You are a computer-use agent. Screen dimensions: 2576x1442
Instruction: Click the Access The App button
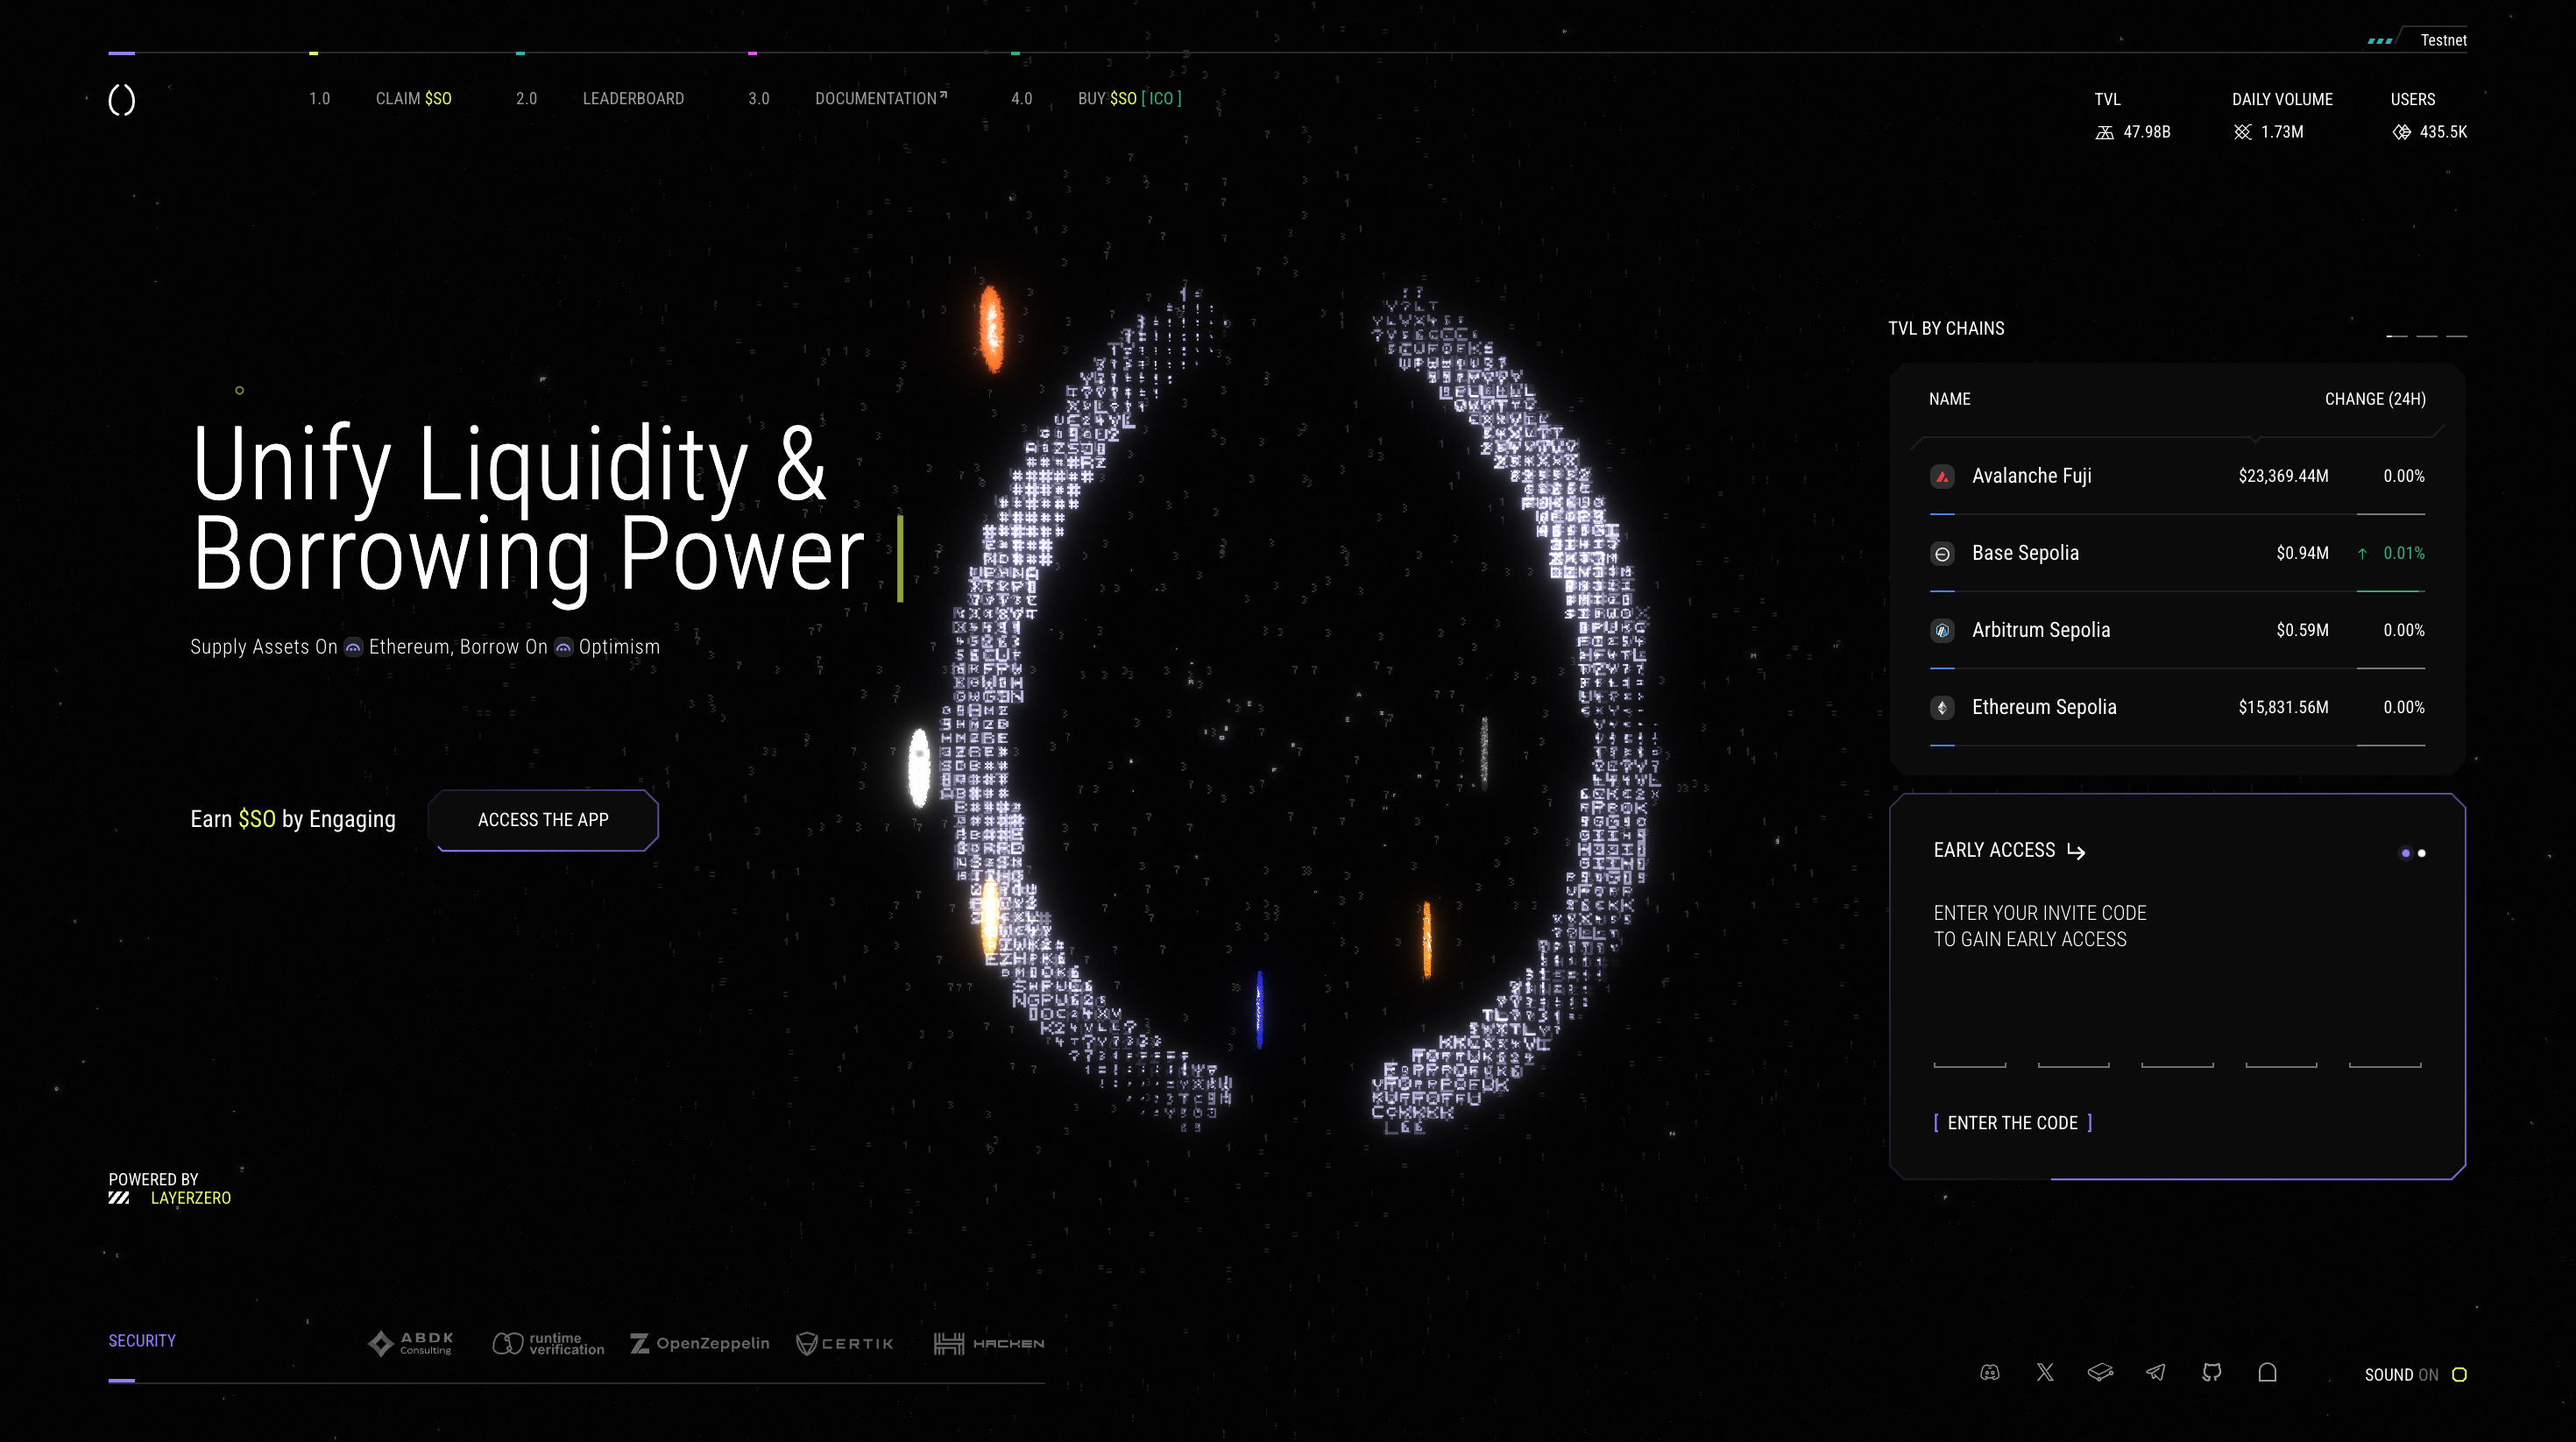543,820
